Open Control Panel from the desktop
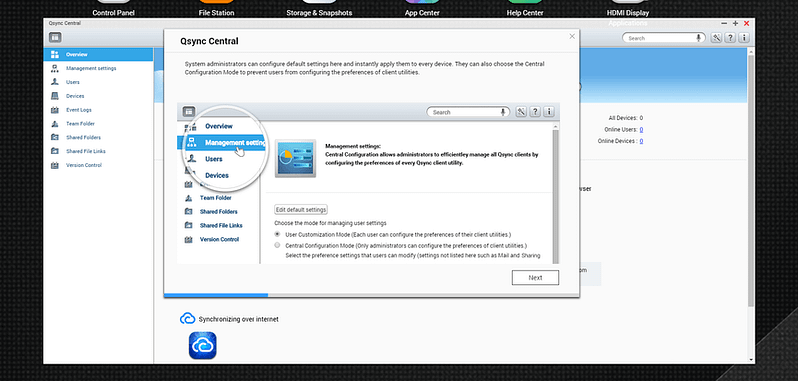Screen dimensions: 798x381 coord(113,9)
